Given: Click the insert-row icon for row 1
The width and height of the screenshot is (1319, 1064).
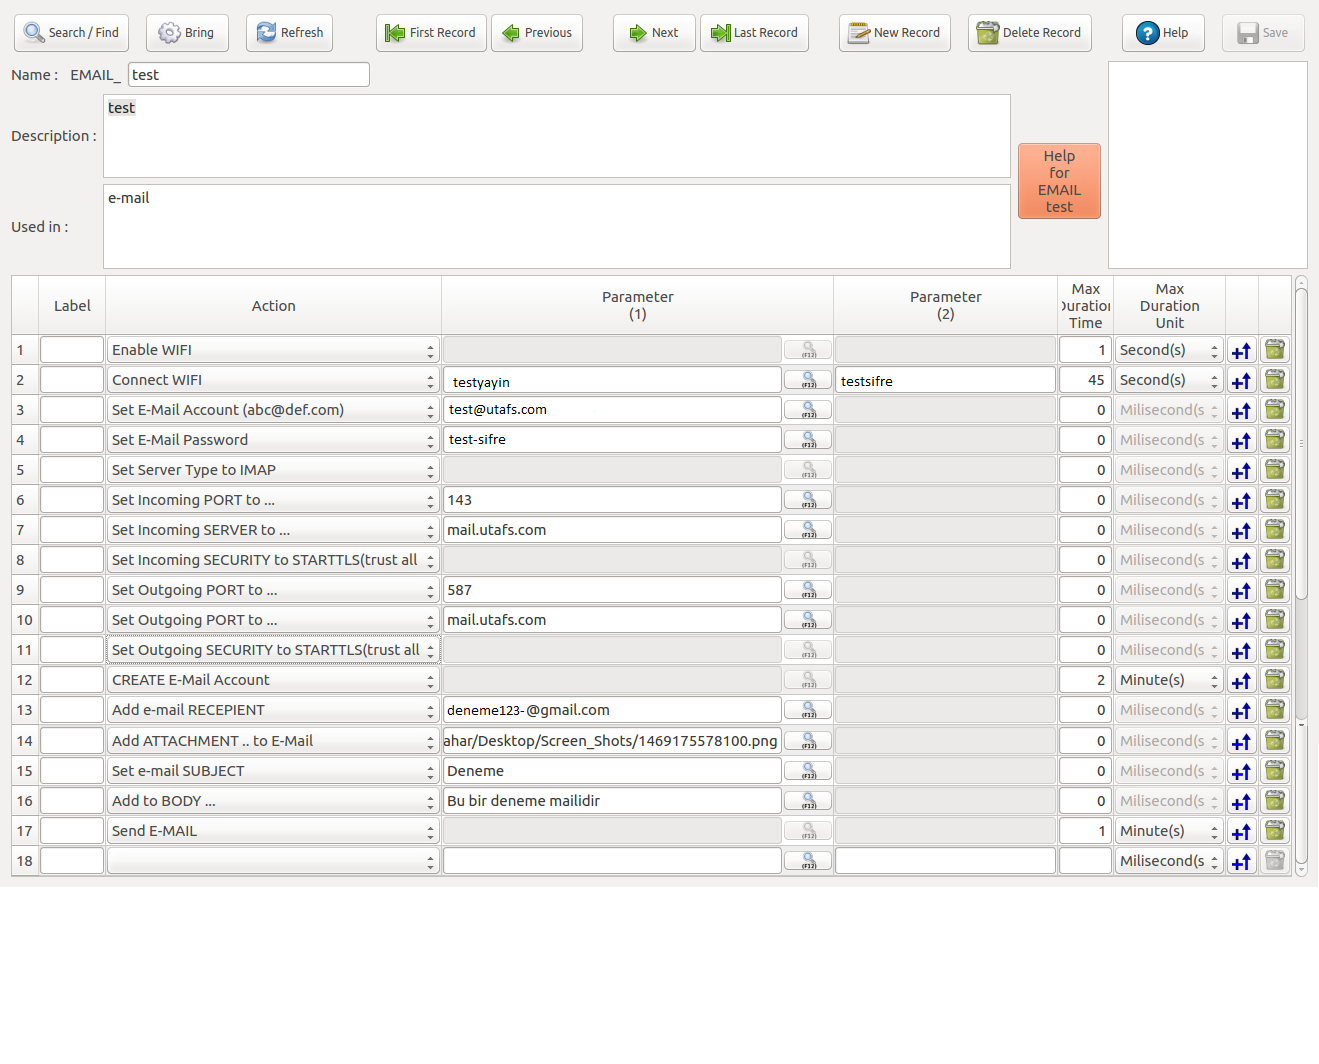Looking at the screenshot, I should coord(1242,350).
